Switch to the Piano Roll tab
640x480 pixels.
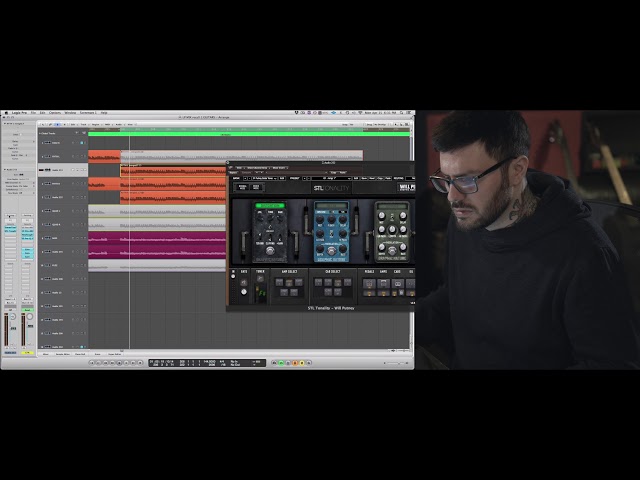pyautogui.click(x=80, y=354)
